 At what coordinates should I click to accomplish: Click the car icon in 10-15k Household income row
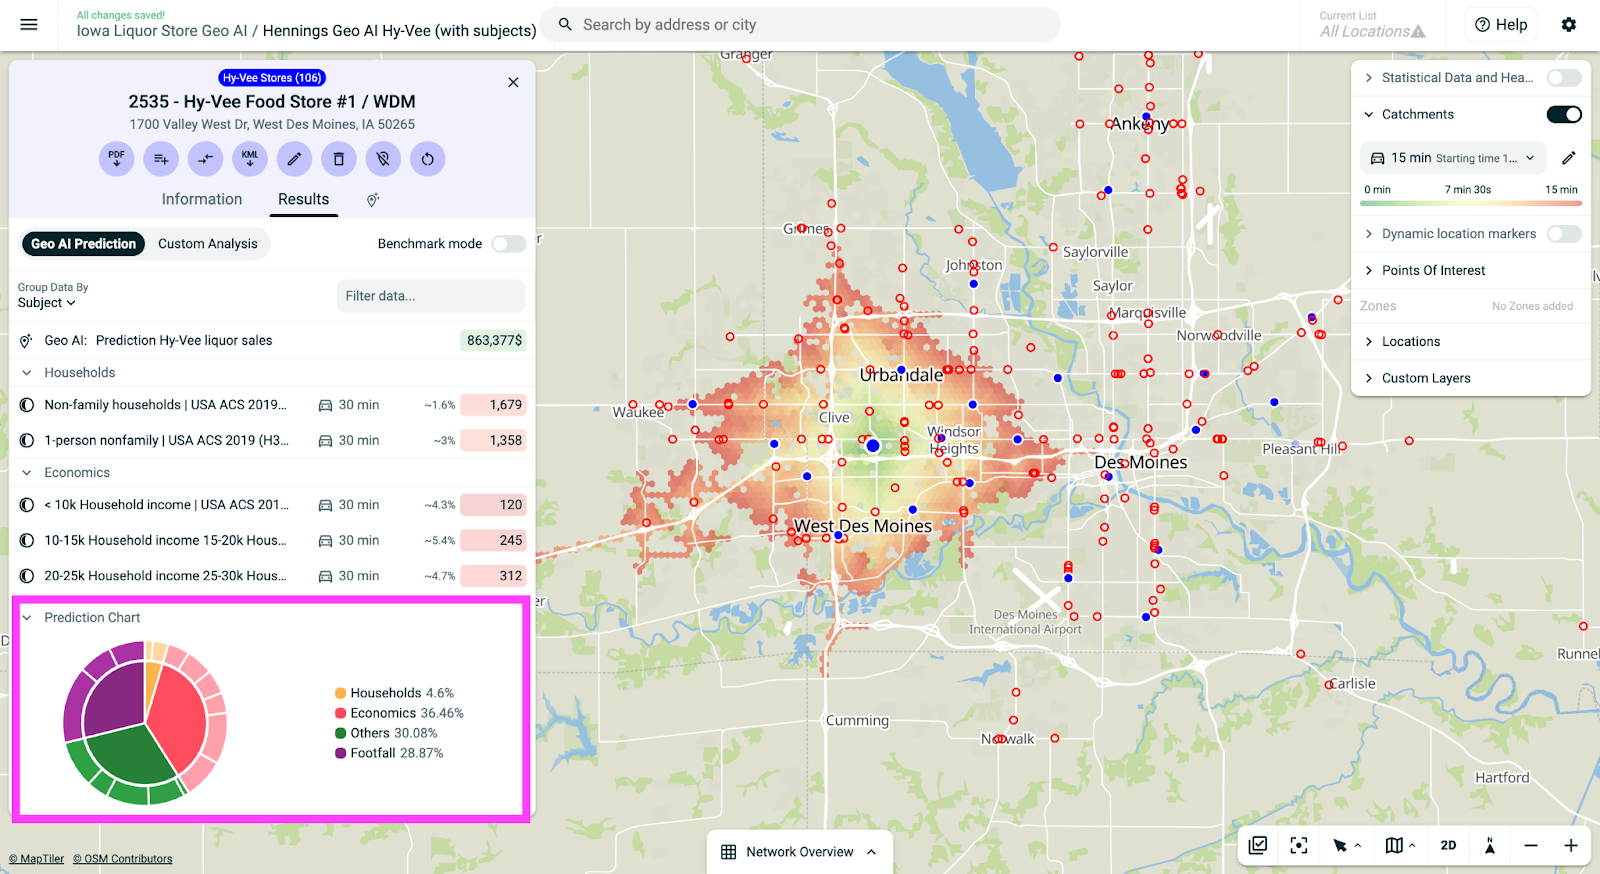tap(325, 541)
